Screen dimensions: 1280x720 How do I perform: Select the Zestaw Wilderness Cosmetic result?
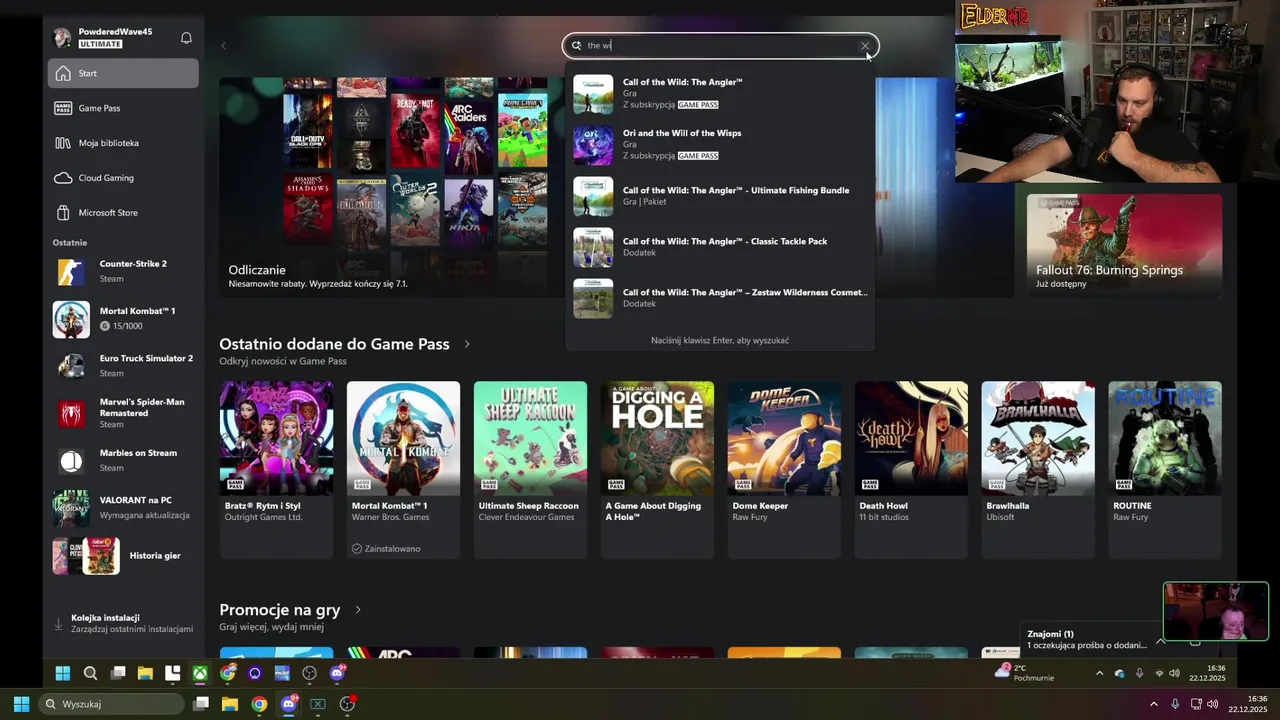pyautogui.click(x=720, y=298)
